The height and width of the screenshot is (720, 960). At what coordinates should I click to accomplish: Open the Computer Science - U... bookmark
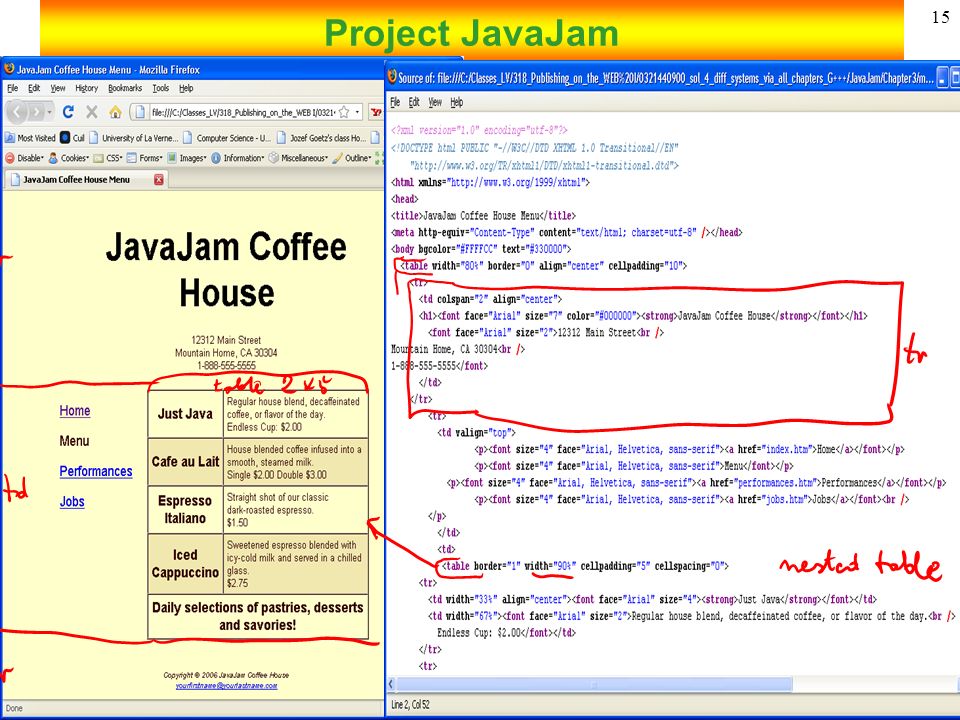click(227, 138)
